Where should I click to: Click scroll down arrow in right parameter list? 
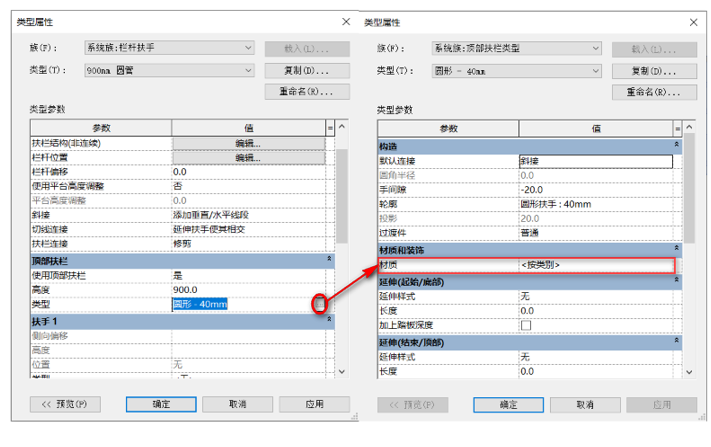tap(689, 372)
